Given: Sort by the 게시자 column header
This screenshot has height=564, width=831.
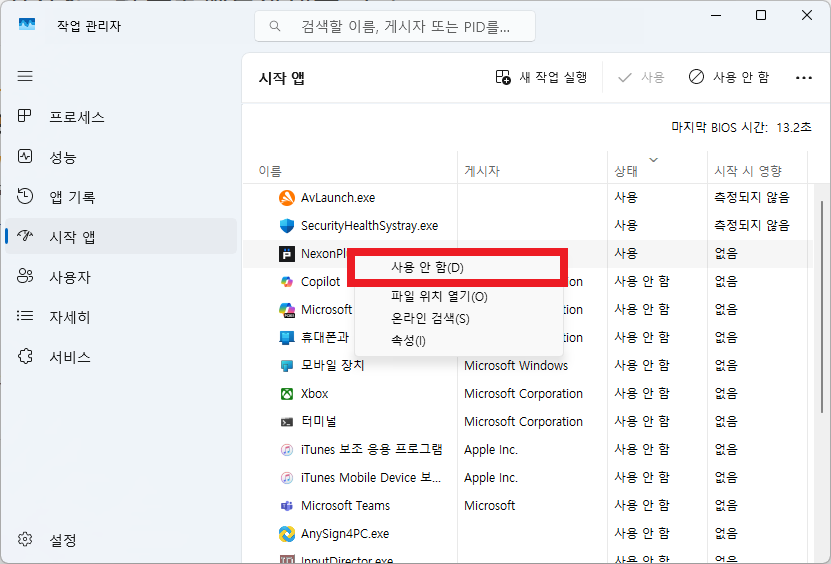Looking at the screenshot, I should click(532, 171).
